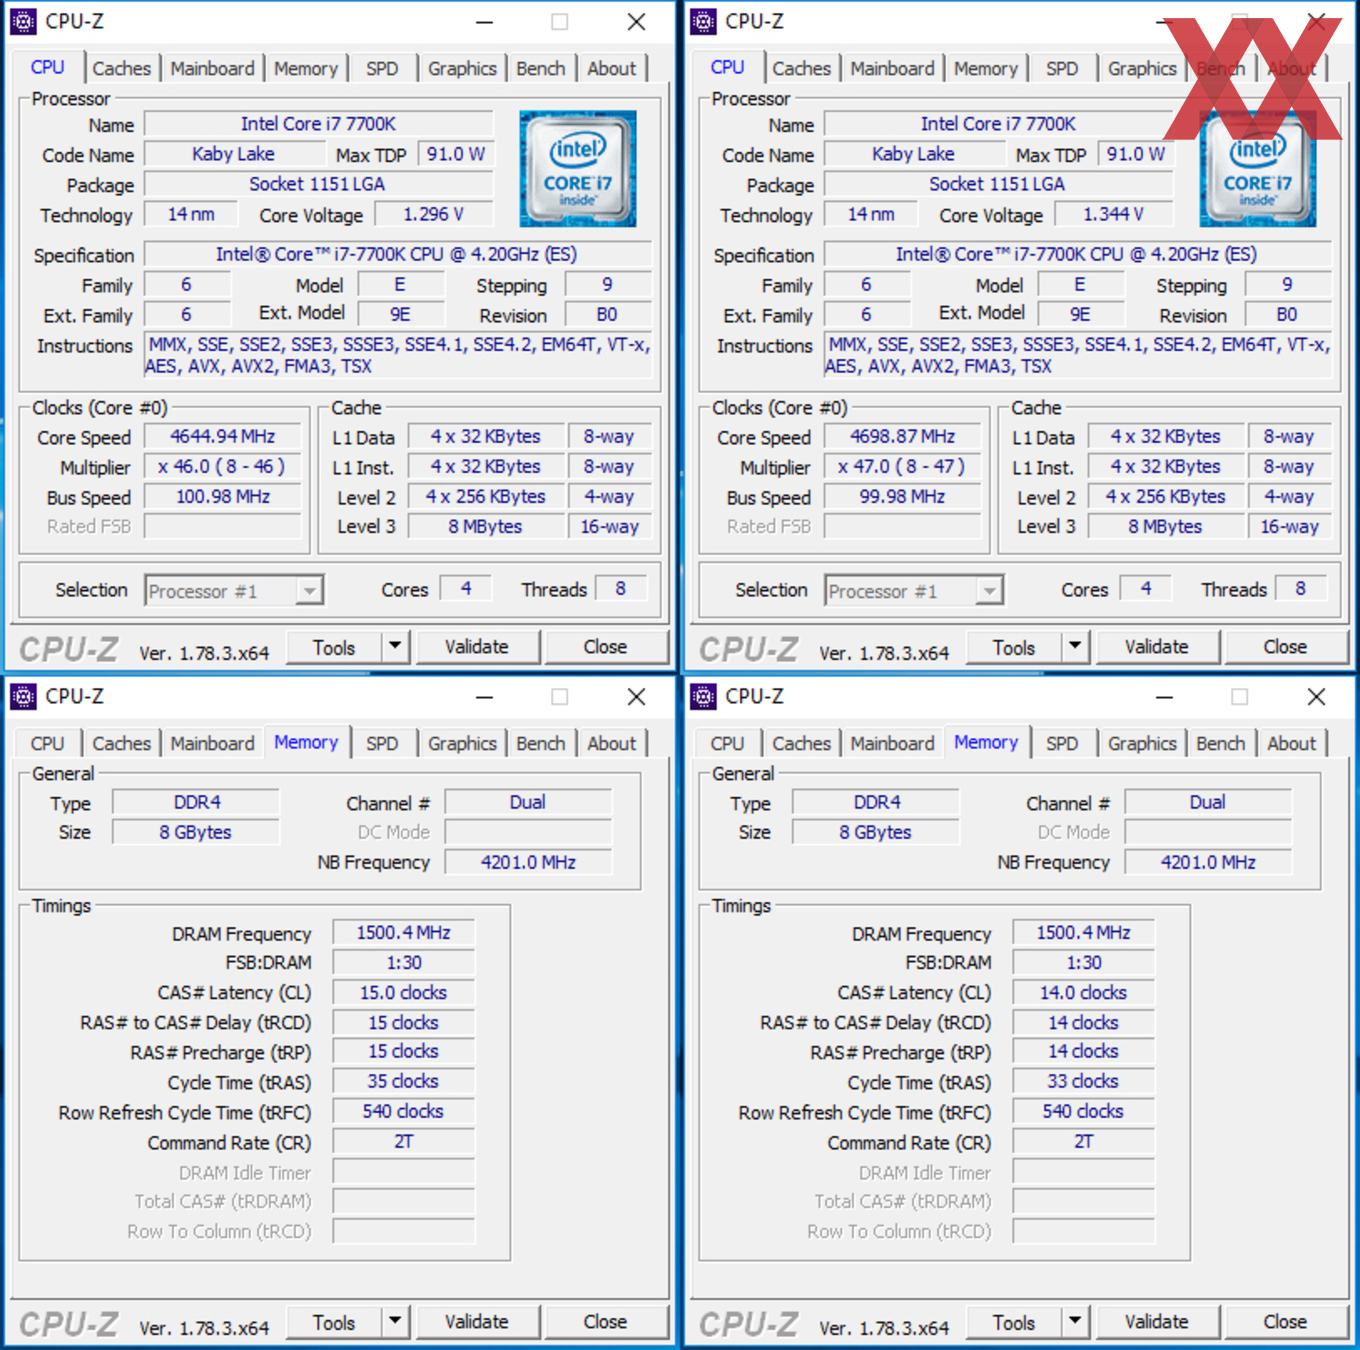
Task: Switch to CPU tab in lower-right window
Action: point(727,744)
